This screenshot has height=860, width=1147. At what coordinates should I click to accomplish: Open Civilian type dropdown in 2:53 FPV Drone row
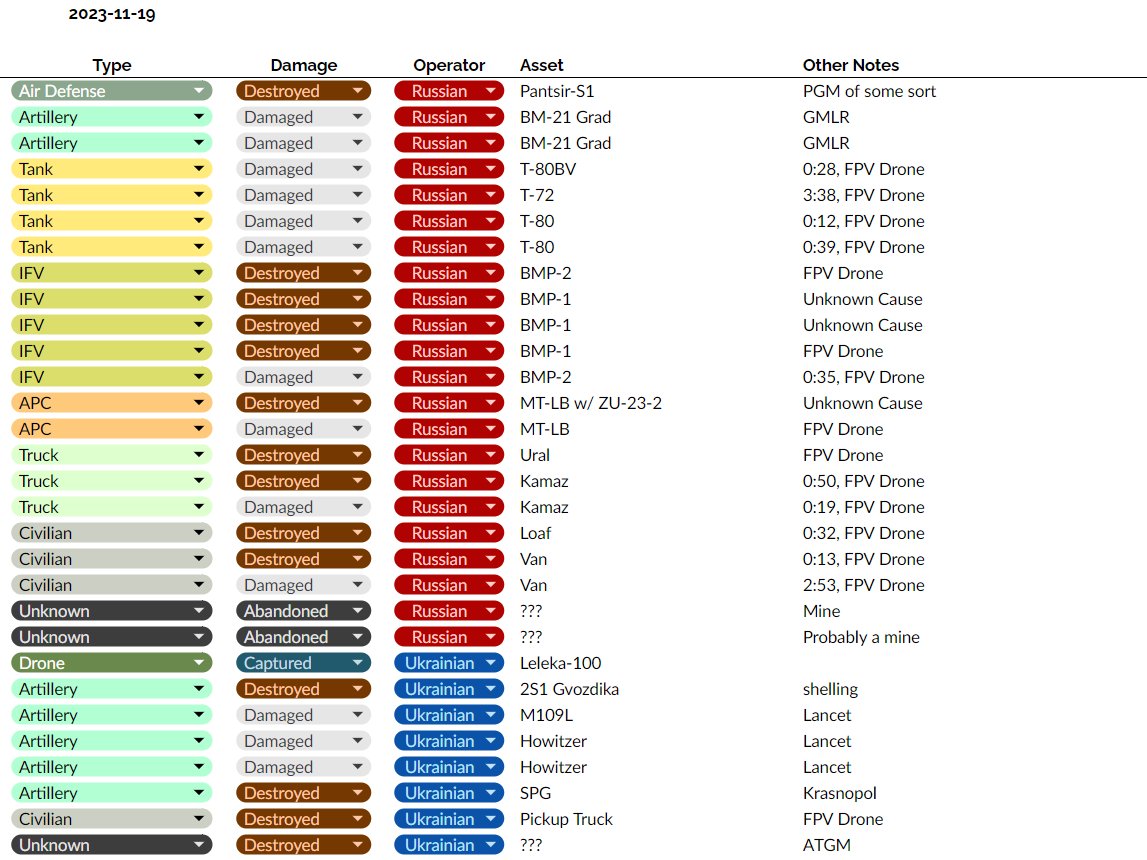[x=111, y=585]
